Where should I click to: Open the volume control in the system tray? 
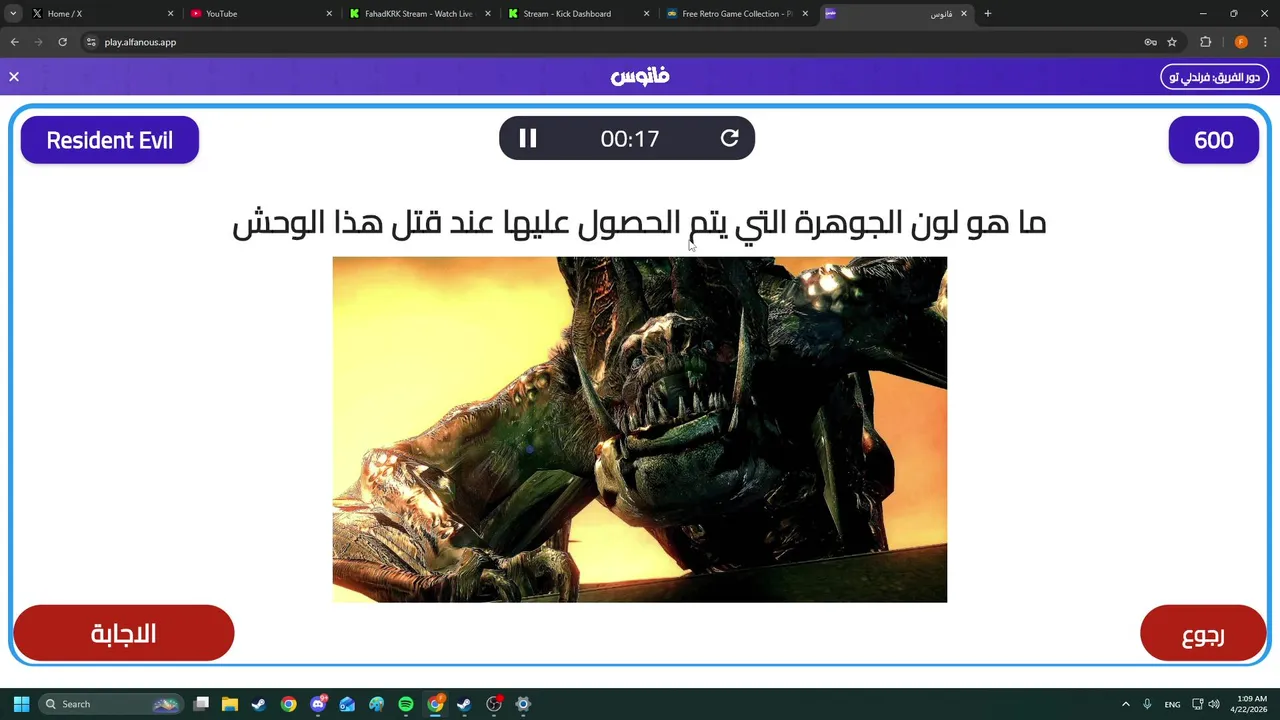(x=1215, y=704)
